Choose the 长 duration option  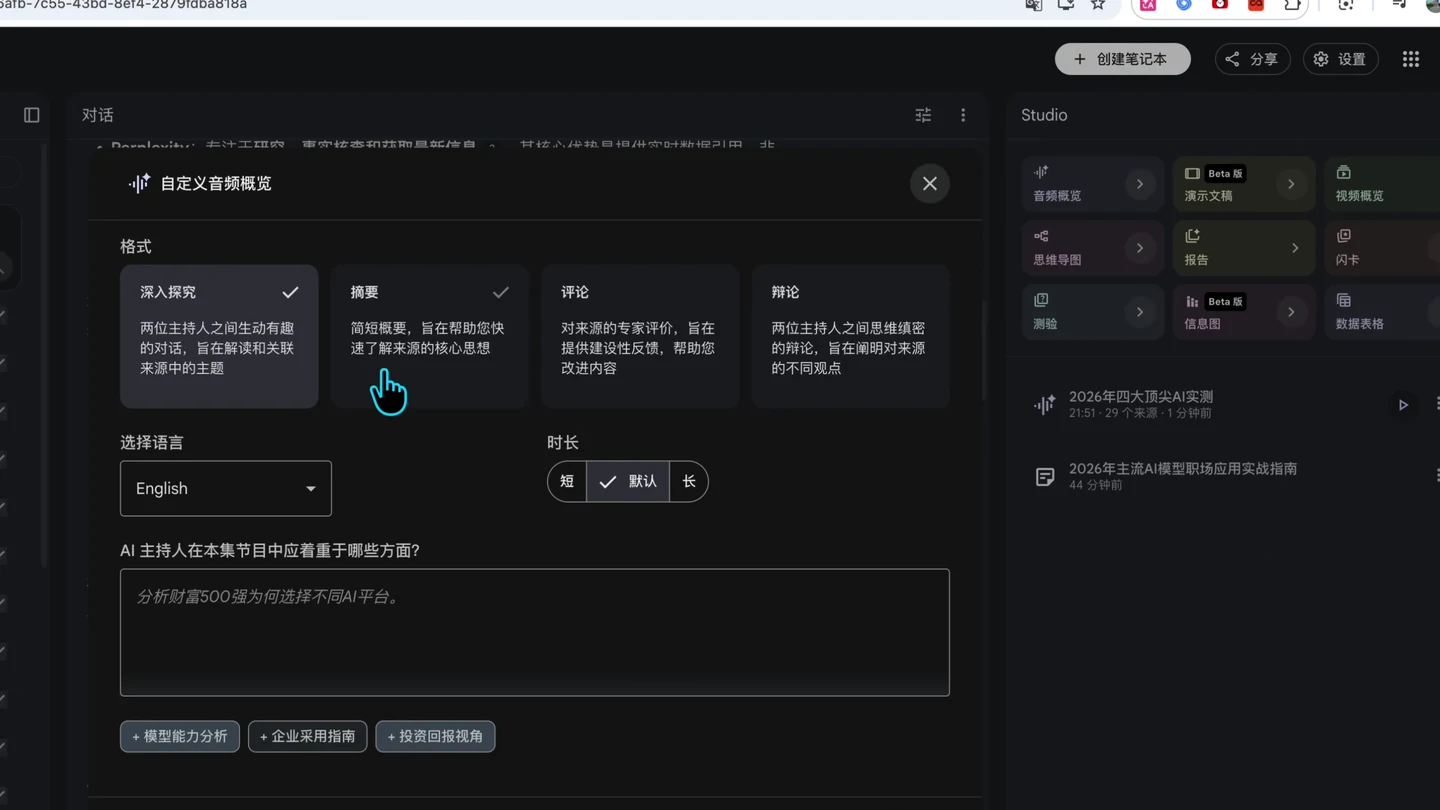tap(688, 481)
